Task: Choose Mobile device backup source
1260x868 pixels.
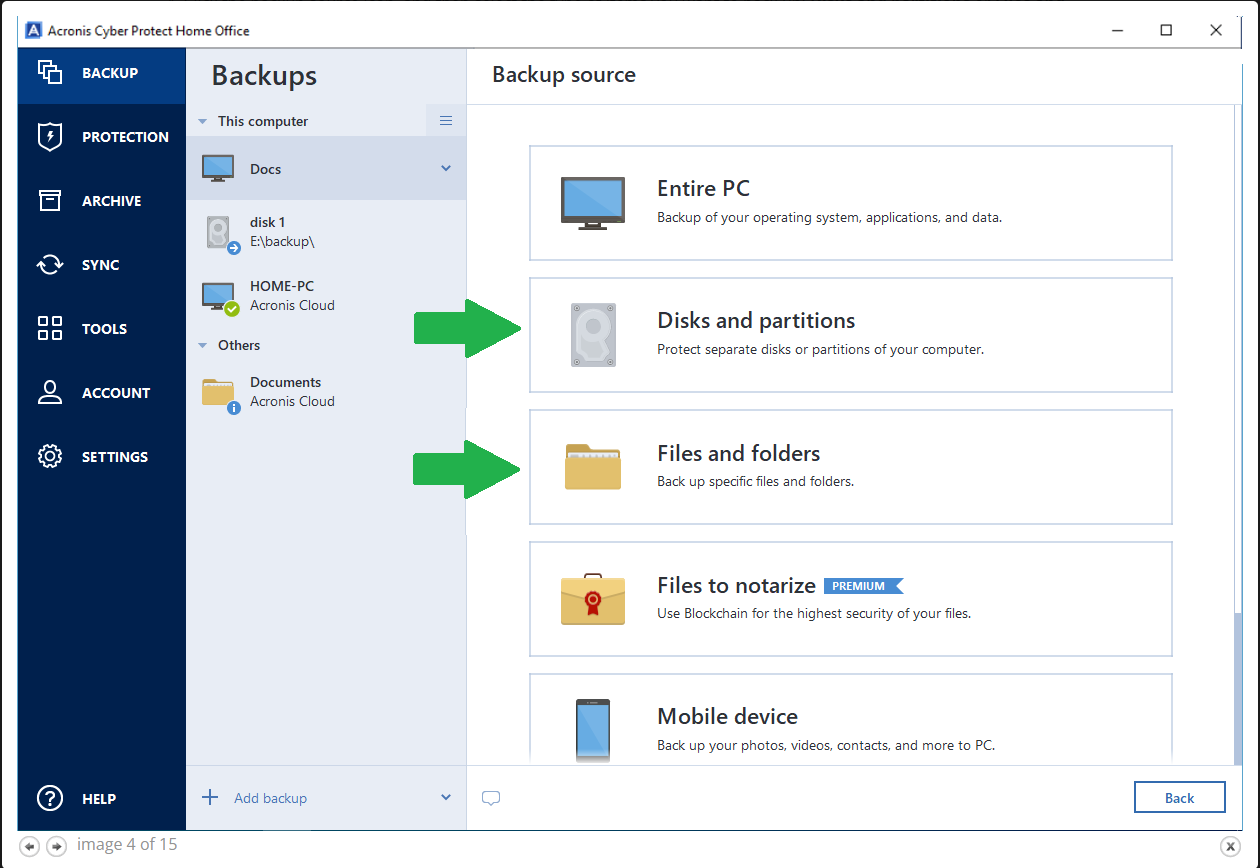Action: click(x=850, y=720)
